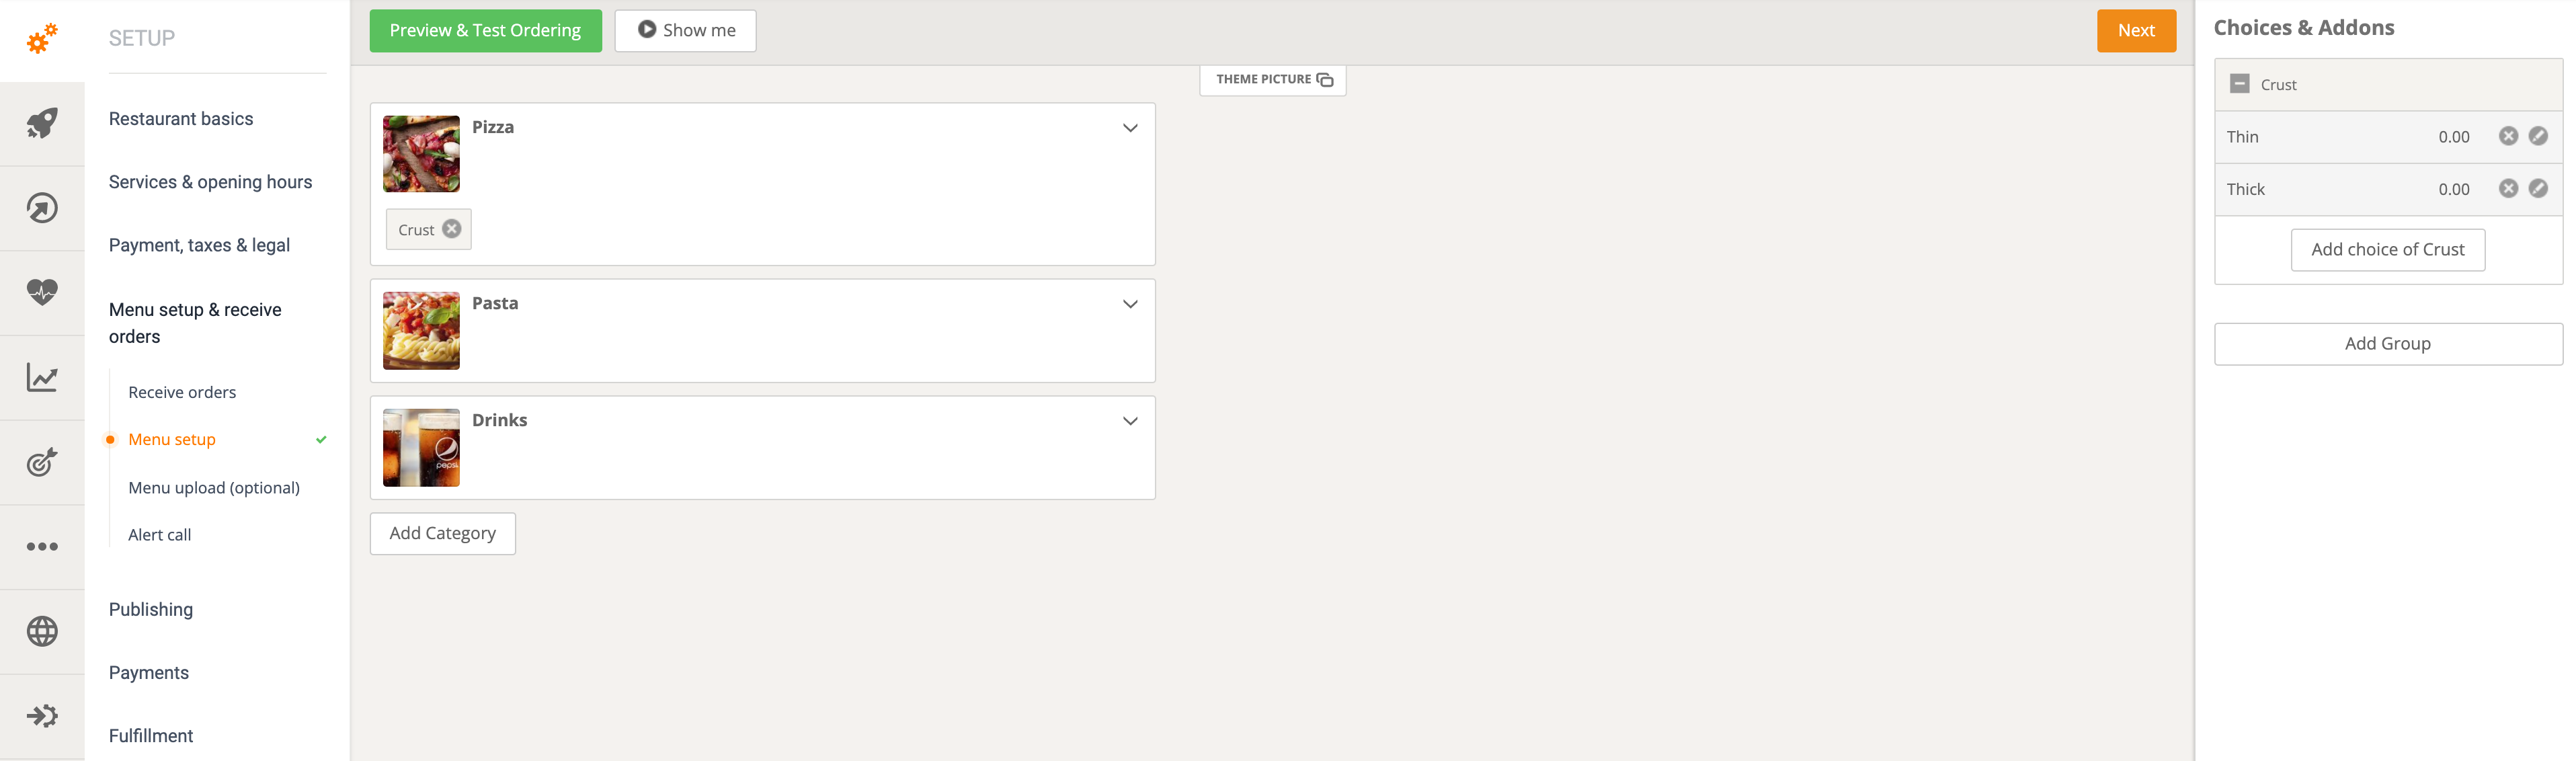Click the Drinks category thumbnail image
The image size is (2576, 761).
click(421, 447)
